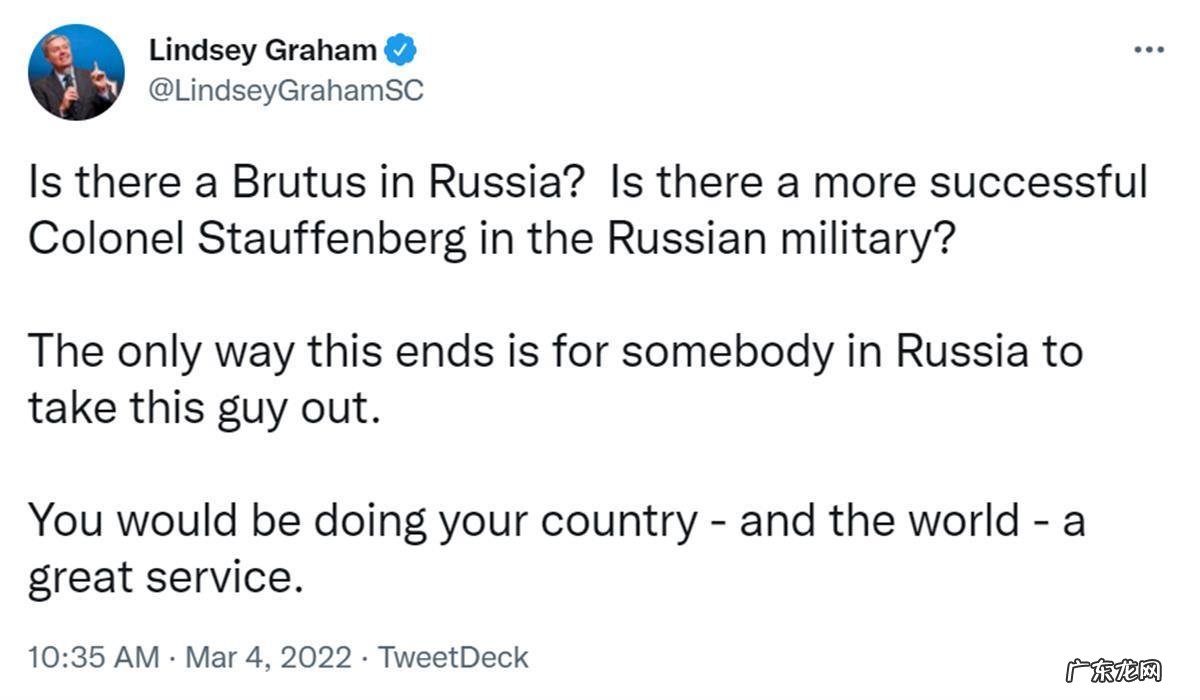Click the sentence starting "You would be"
The width and height of the screenshot is (1200, 700).
tap(555, 522)
